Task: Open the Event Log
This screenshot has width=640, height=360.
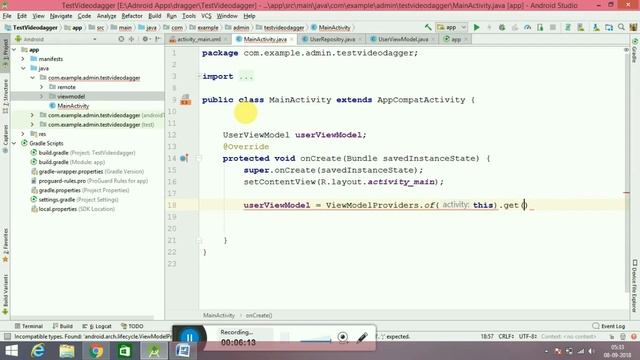Action: pos(609,326)
